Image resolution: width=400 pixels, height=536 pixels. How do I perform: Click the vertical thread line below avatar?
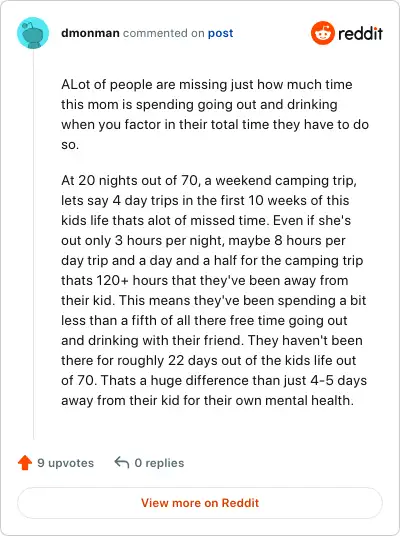coord(34,244)
